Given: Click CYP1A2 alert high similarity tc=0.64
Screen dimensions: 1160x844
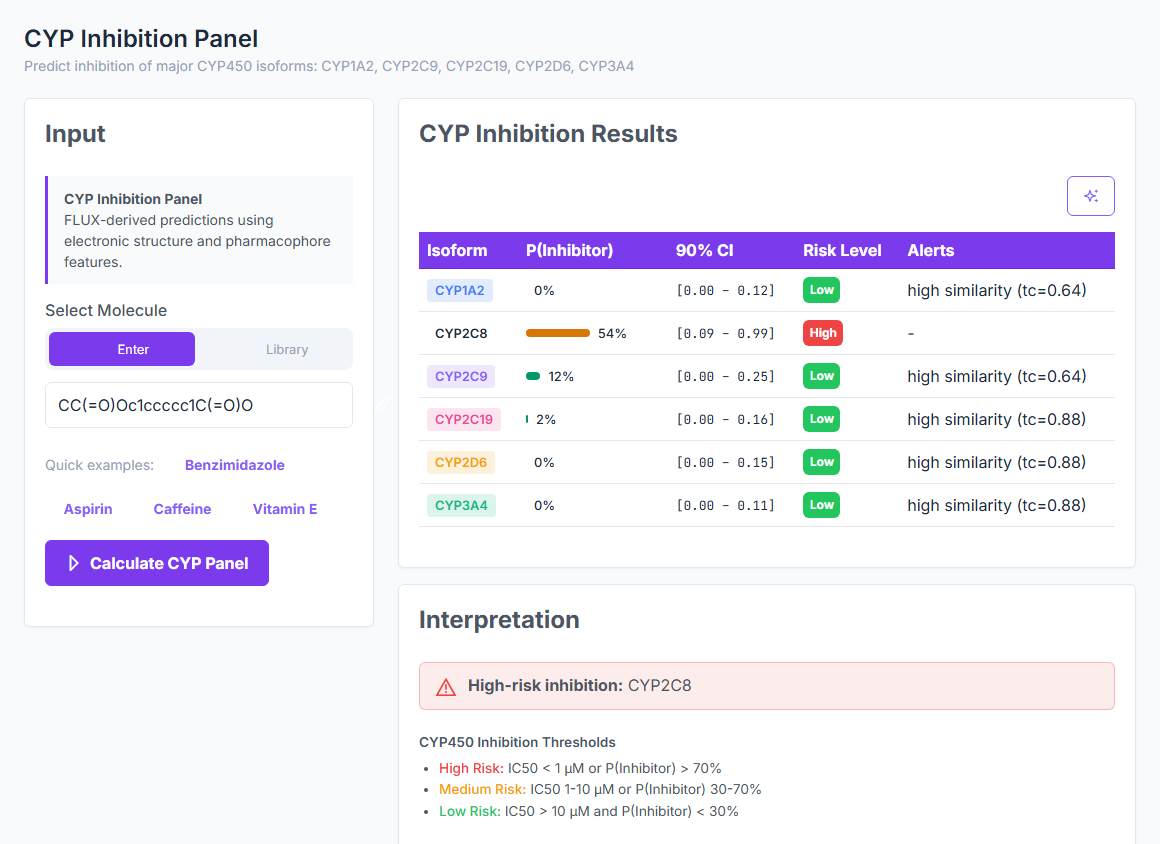Looking at the screenshot, I should [997, 291].
